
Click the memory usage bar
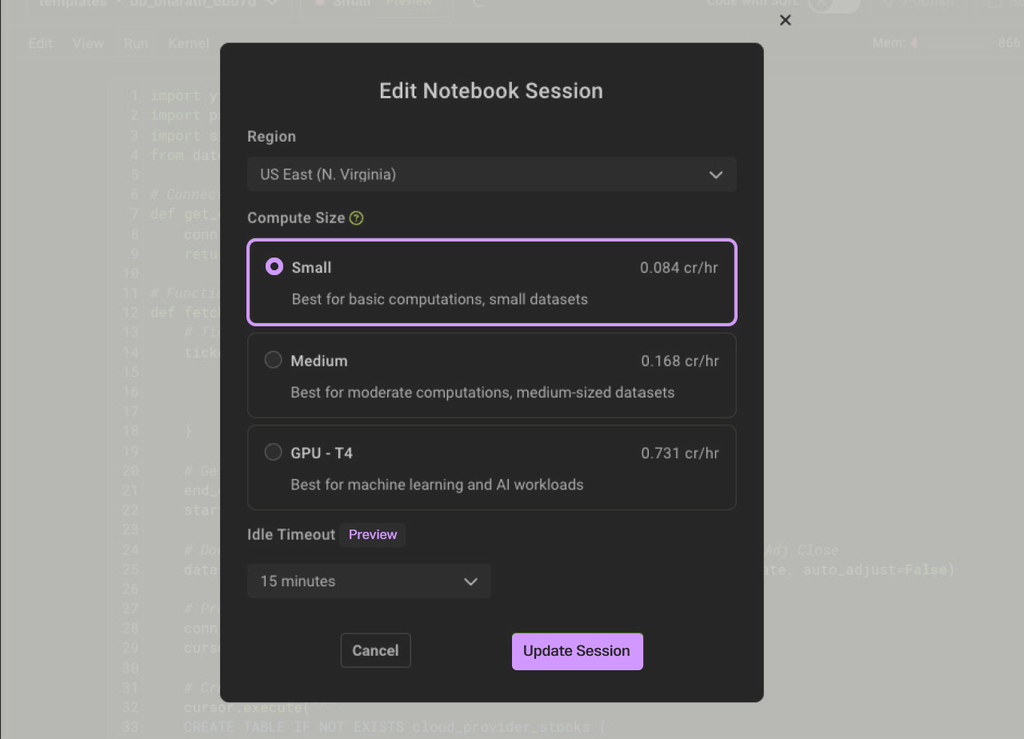(955, 43)
